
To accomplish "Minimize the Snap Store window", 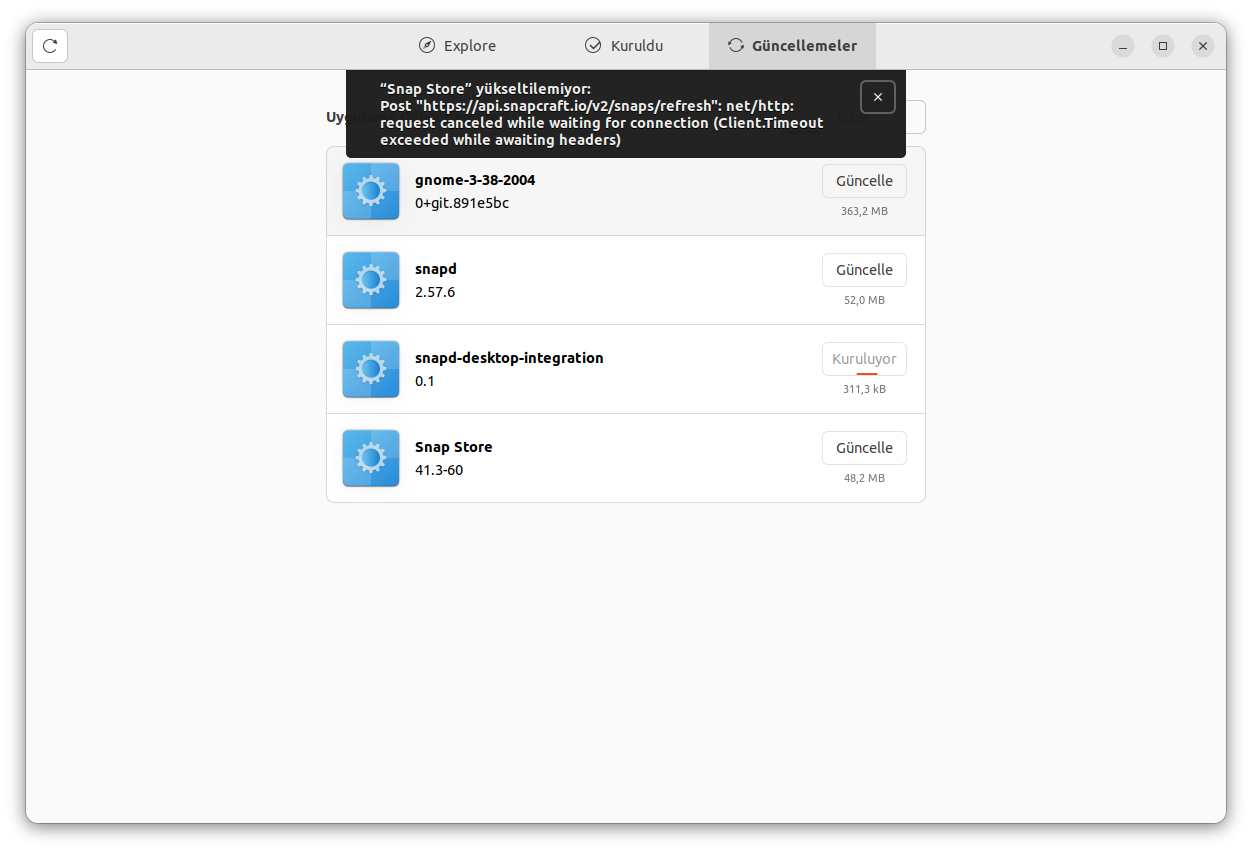I will pos(1123,46).
